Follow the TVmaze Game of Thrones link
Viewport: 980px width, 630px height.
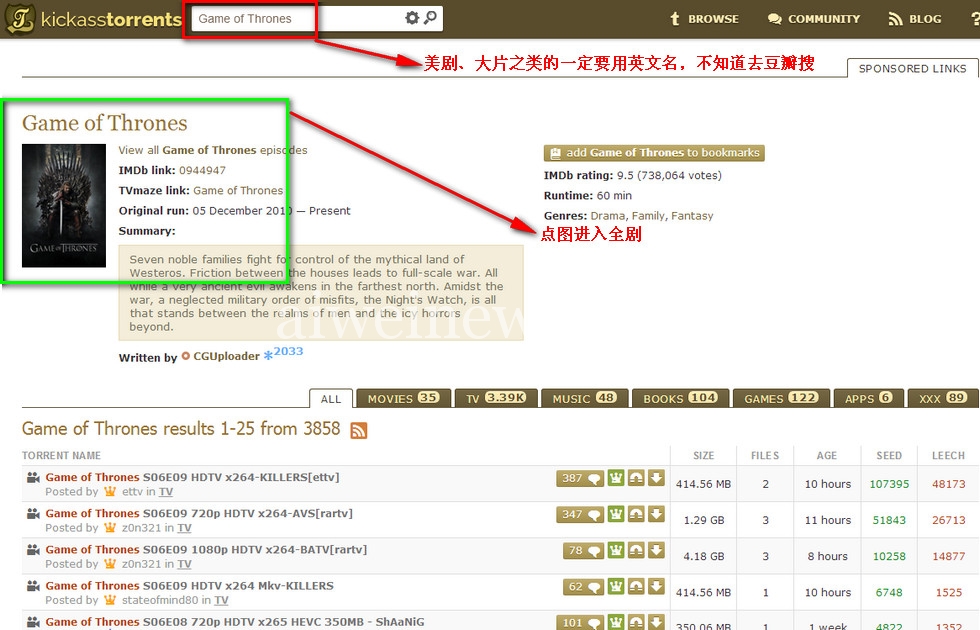[238, 191]
